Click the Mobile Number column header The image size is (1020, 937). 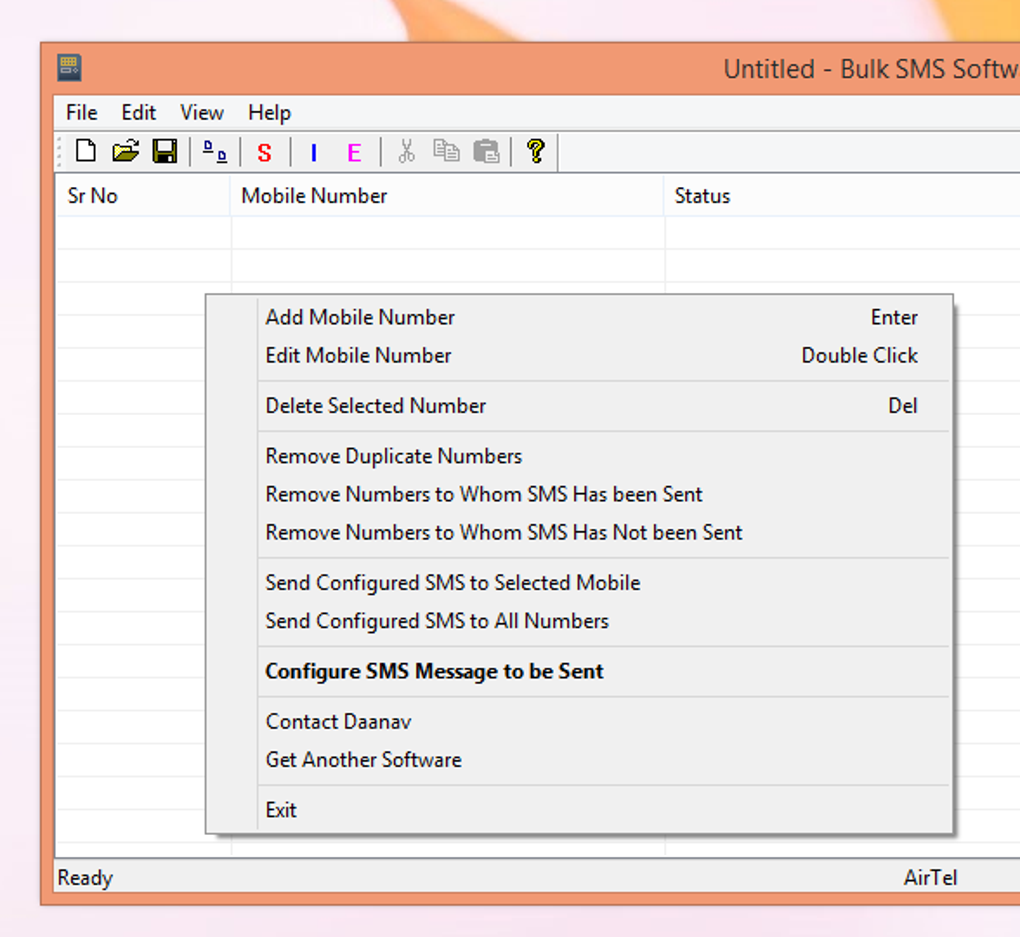314,196
